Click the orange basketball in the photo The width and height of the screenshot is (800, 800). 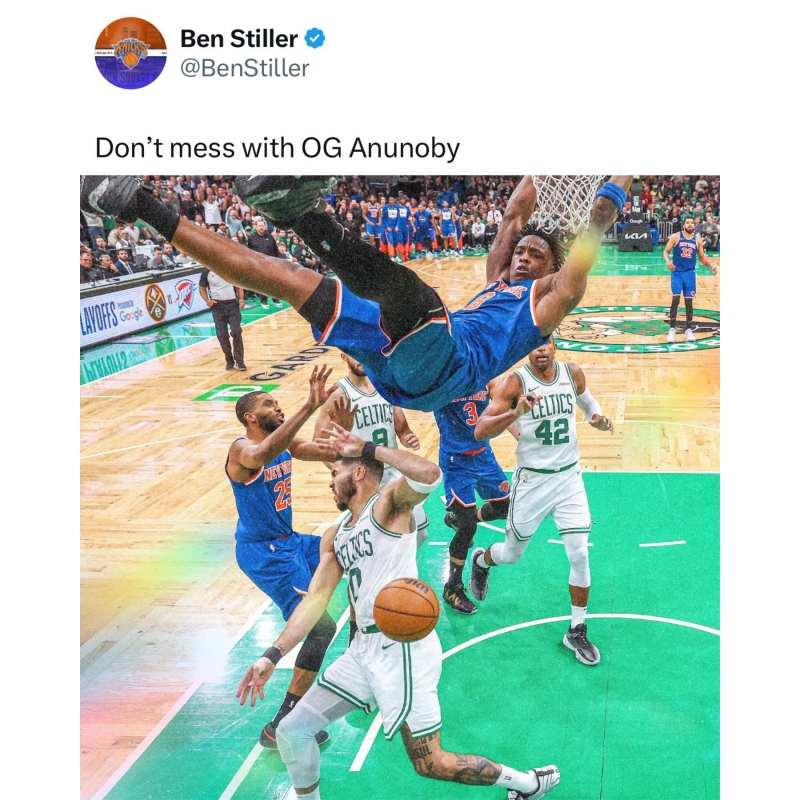406,609
